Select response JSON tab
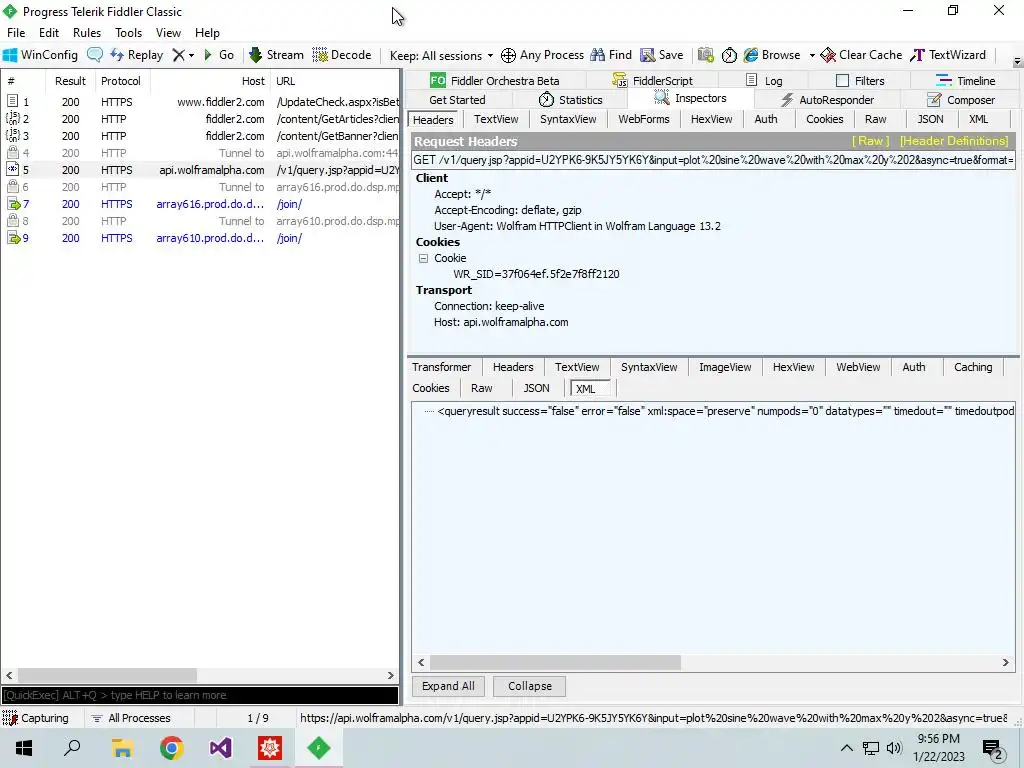Viewport: 1024px width, 768px height. click(536, 388)
